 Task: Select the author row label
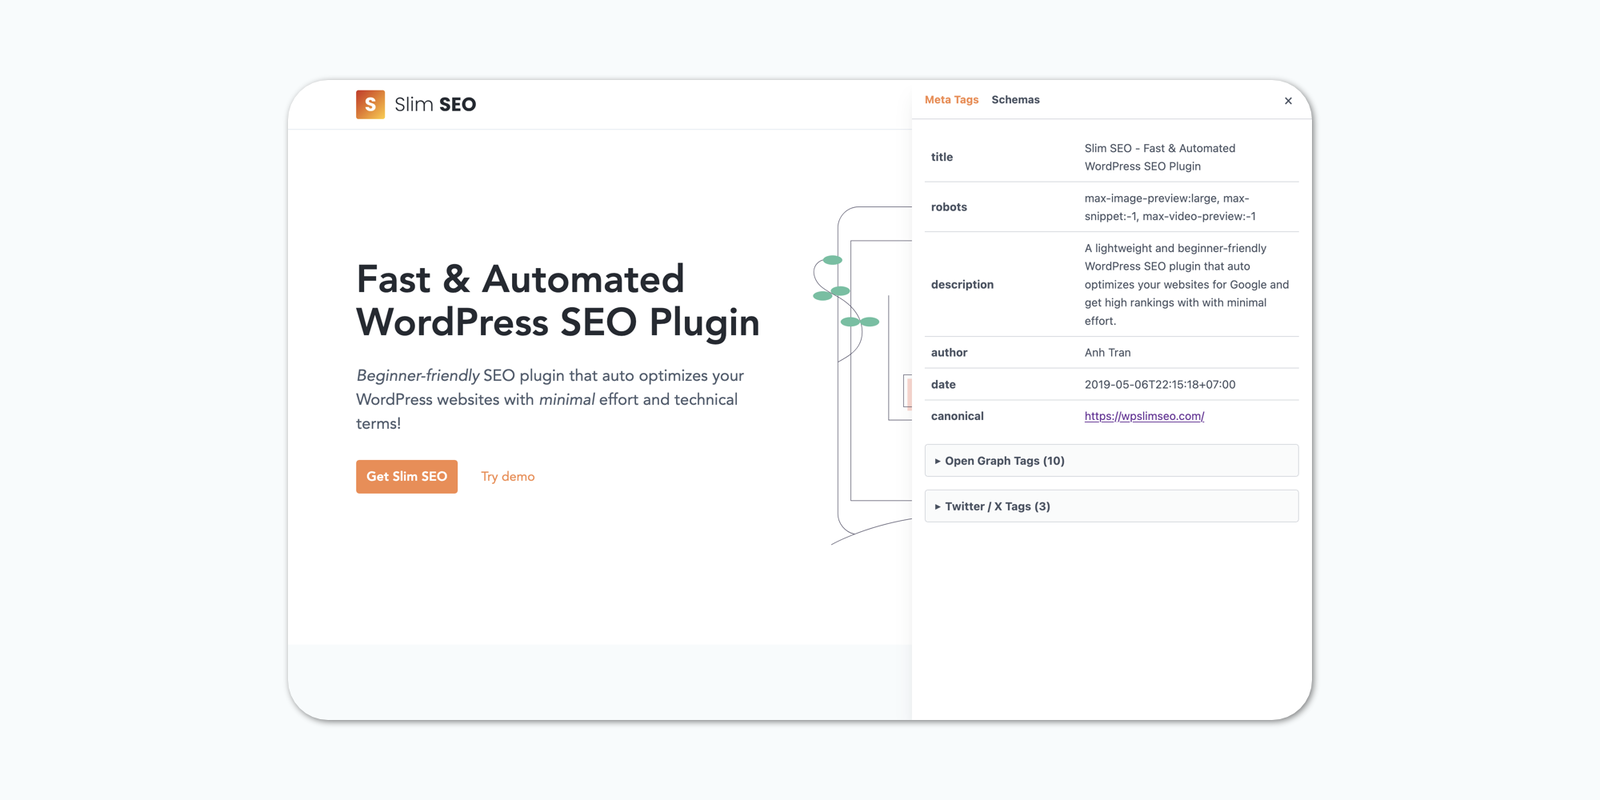(x=949, y=353)
